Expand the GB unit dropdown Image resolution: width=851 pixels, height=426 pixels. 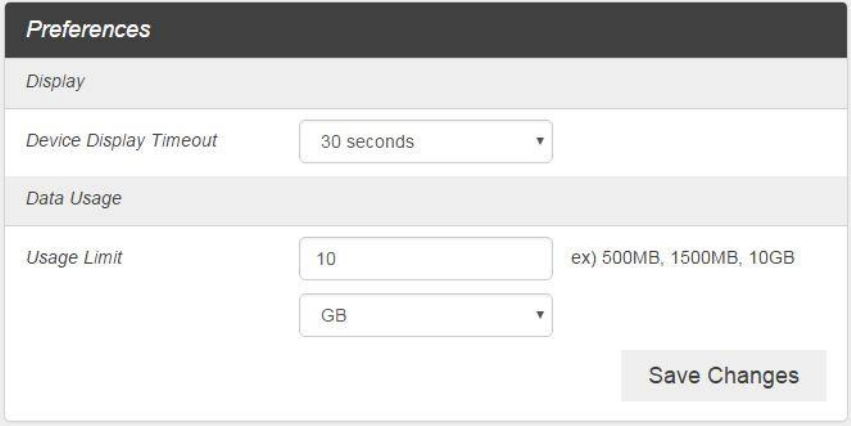click(x=425, y=315)
